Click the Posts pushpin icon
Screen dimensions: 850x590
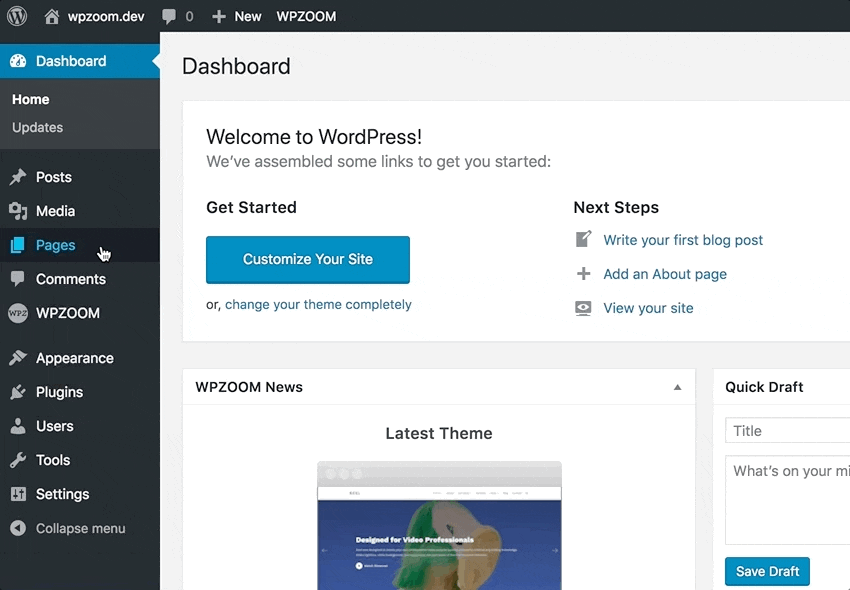[18, 177]
